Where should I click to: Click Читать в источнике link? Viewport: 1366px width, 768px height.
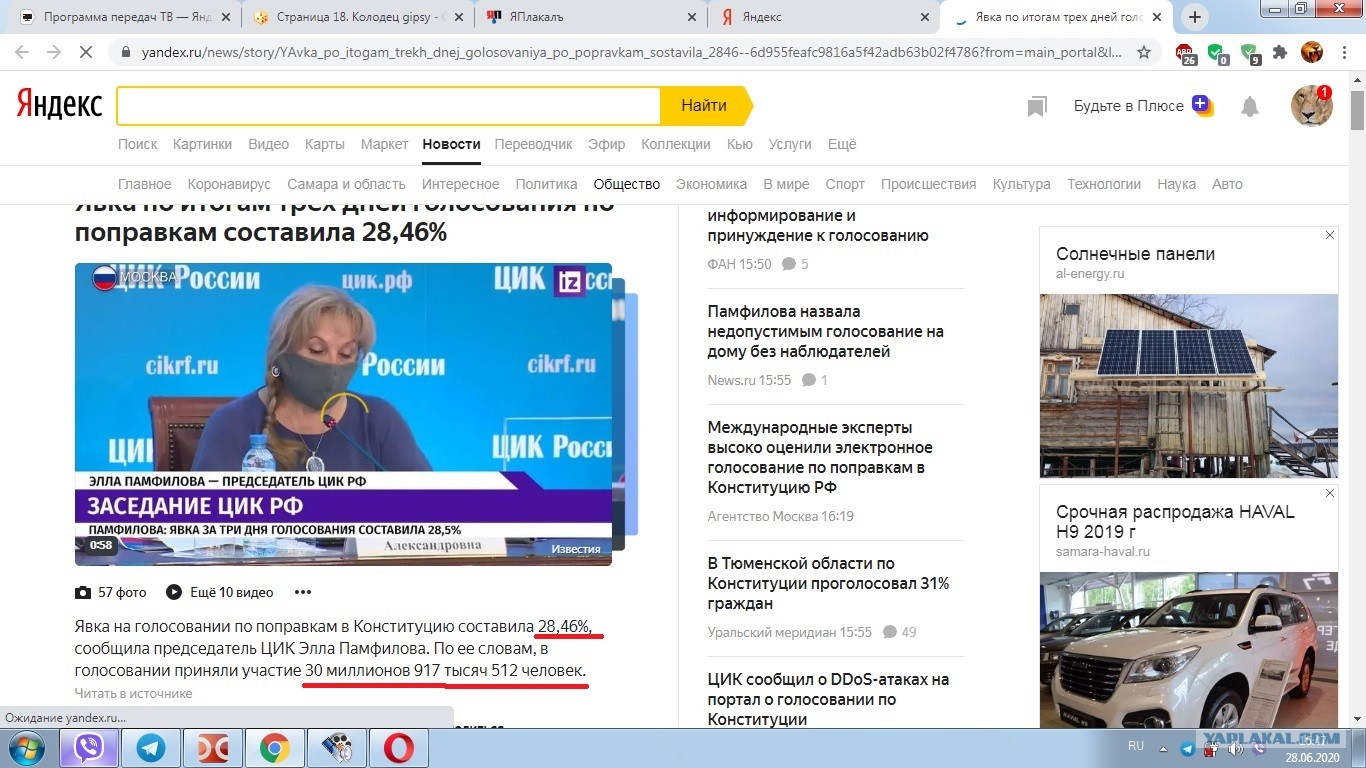[x=133, y=693]
